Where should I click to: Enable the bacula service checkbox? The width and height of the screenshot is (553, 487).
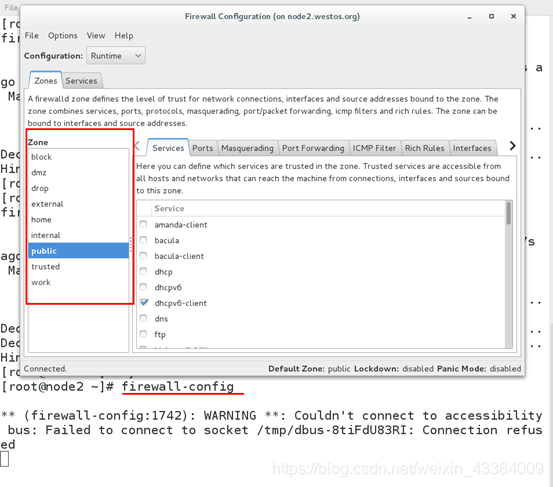[x=143, y=240]
